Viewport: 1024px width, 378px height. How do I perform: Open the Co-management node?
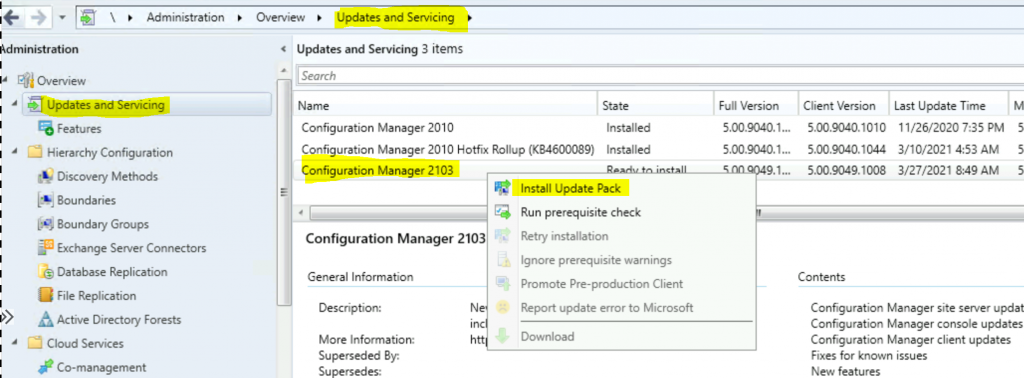coord(101,367)
